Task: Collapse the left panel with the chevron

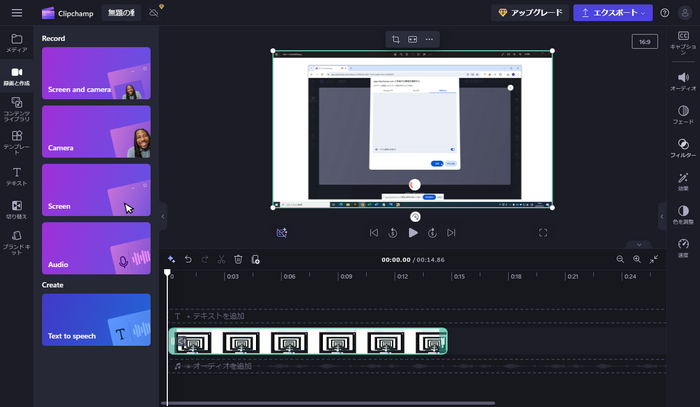Action: tap(163, 215)
